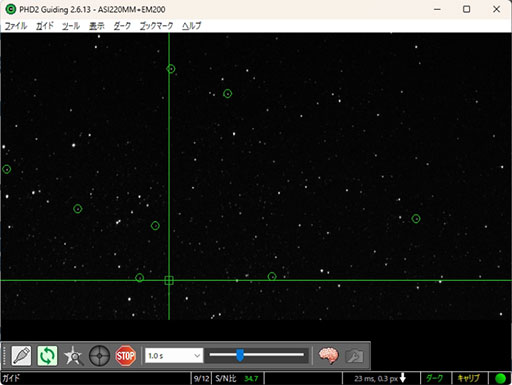Click the USB connect equipment icon
This screenshot has width=512, height=385.
tap(21, 356)
